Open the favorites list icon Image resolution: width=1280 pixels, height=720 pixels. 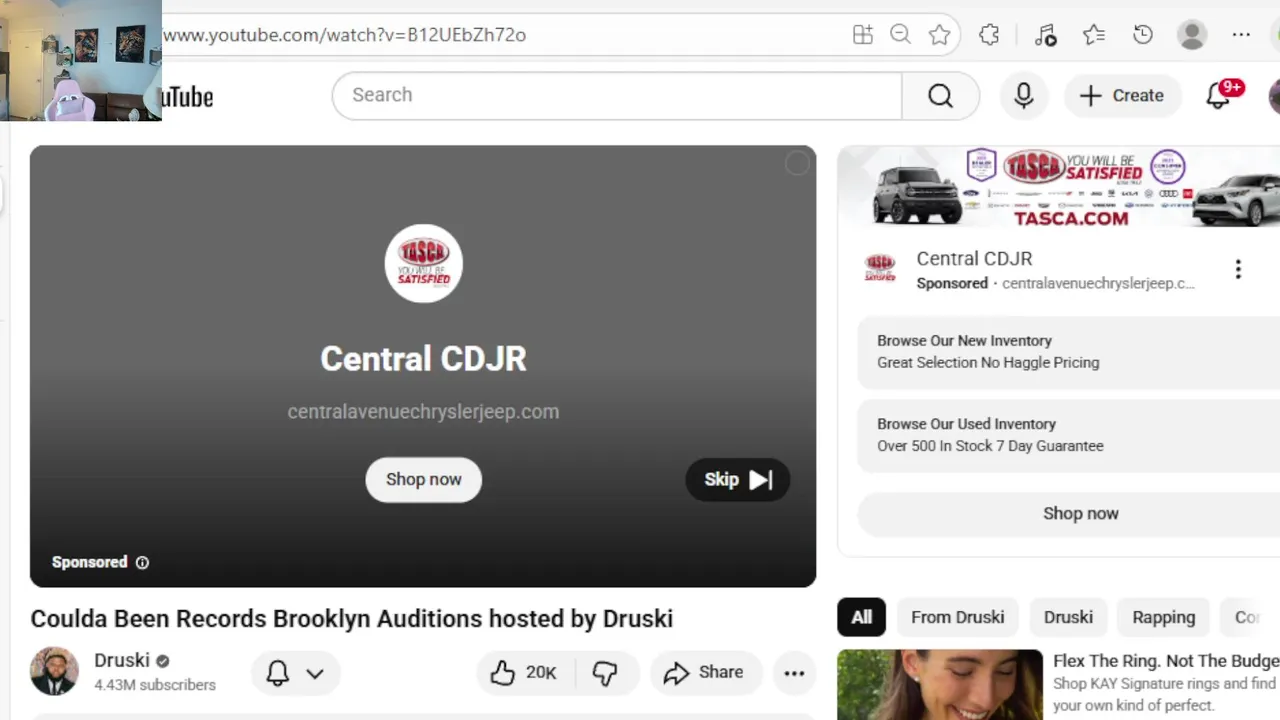(x=1094, y=35)
